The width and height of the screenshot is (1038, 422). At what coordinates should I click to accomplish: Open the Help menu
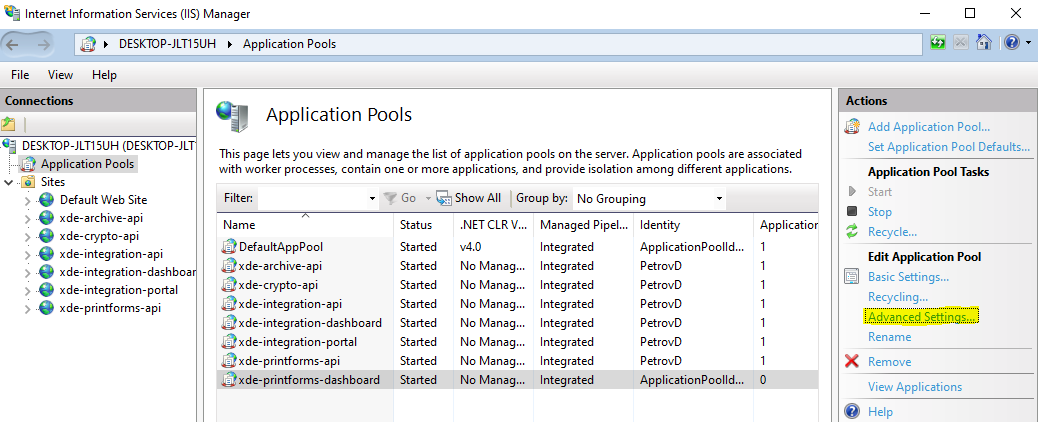point(105,75)
